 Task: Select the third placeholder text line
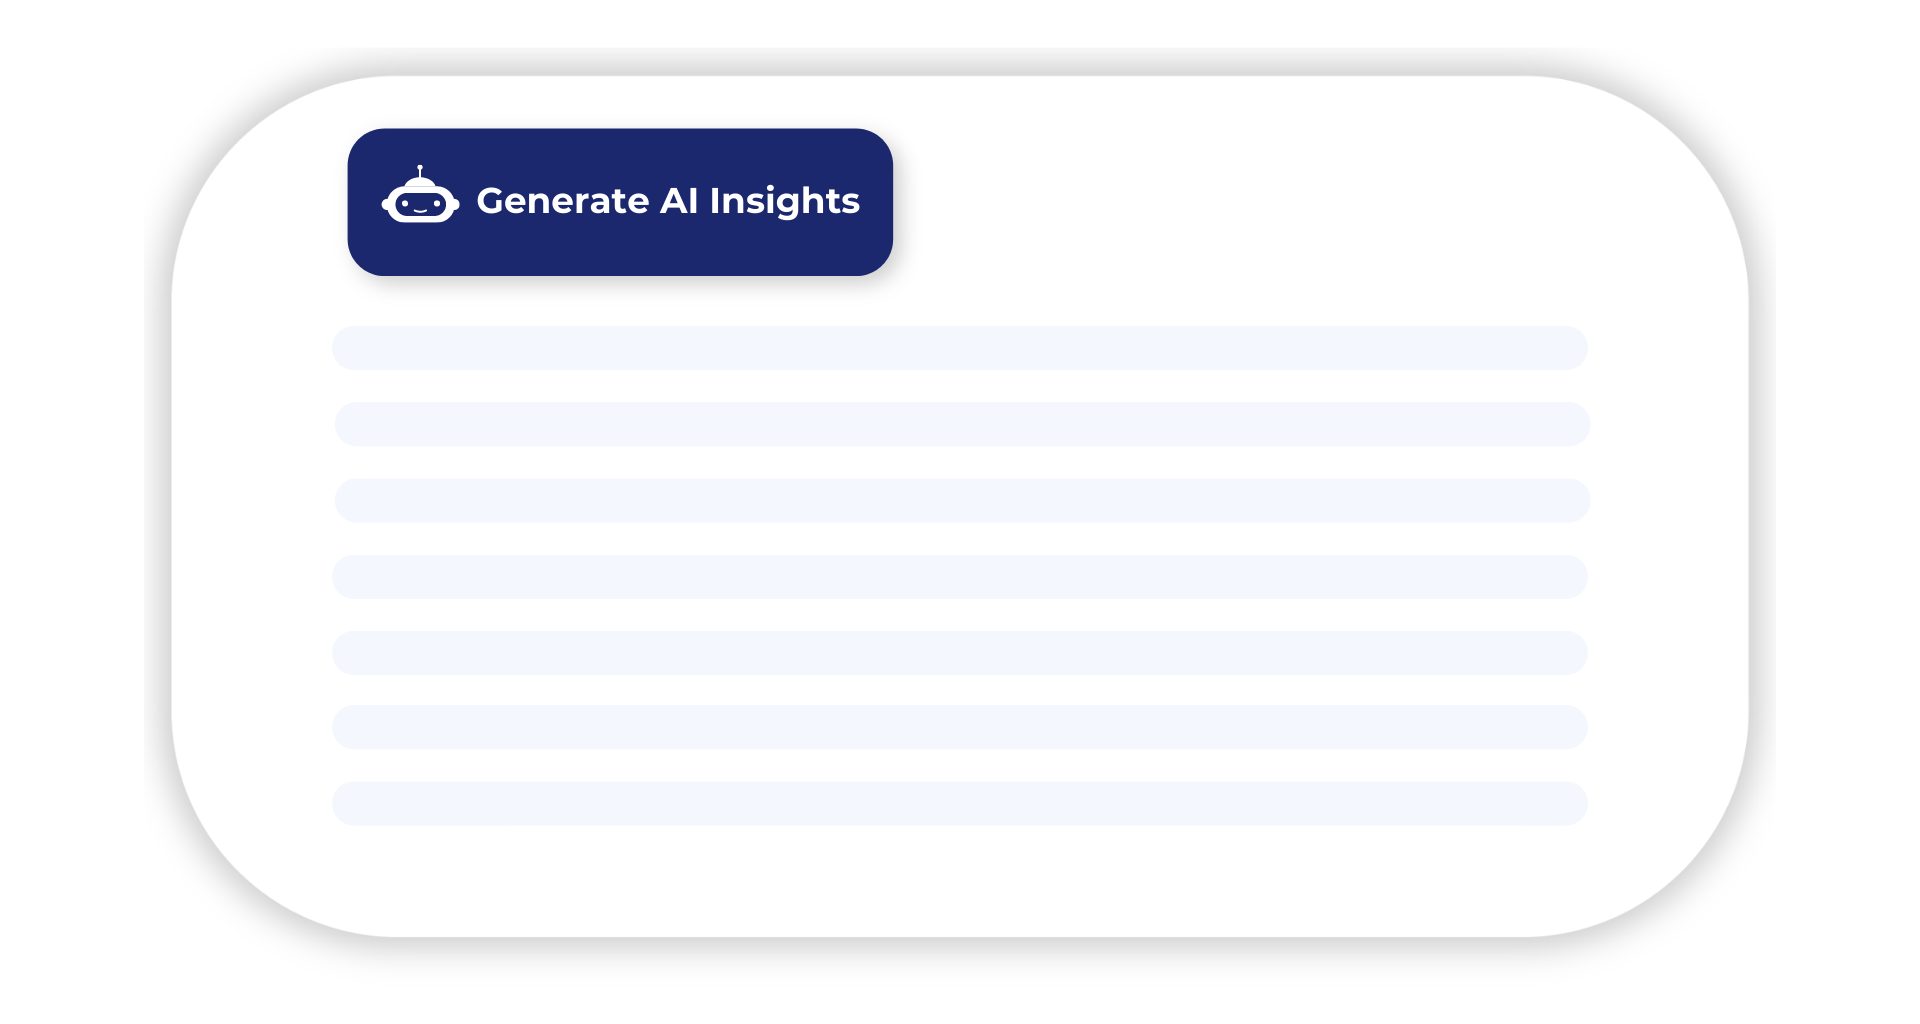962,501
